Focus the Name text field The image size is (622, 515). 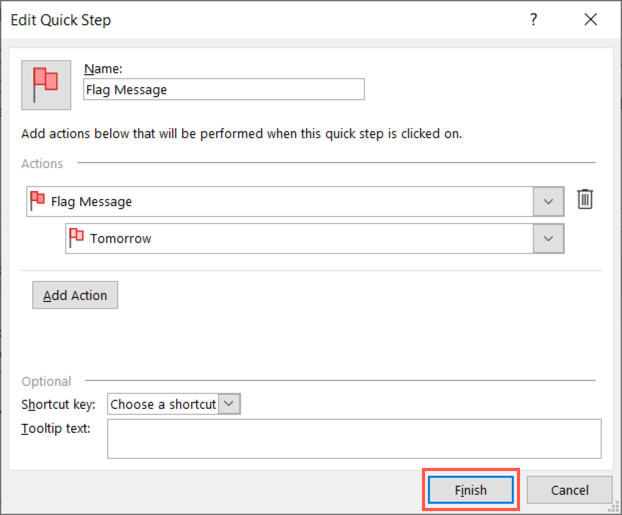coord(224,89)
